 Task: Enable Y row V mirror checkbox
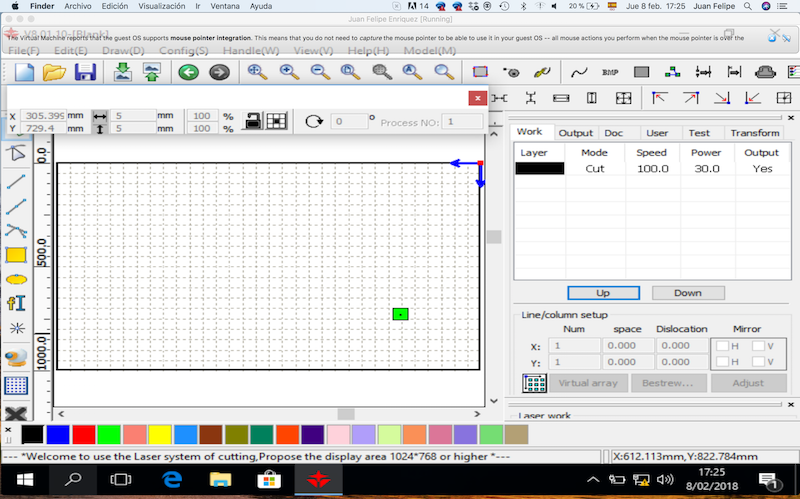point(758,362)
